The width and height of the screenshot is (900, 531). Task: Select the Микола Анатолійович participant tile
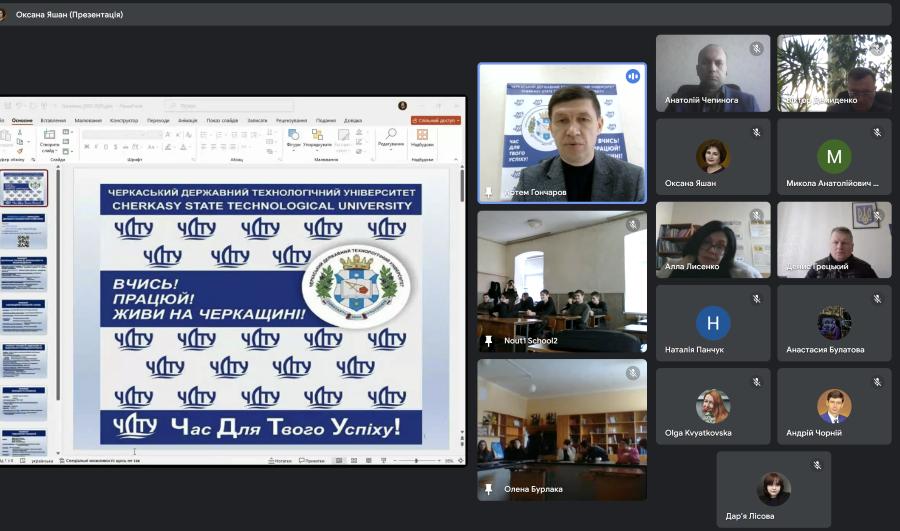[x=835, y=156]
